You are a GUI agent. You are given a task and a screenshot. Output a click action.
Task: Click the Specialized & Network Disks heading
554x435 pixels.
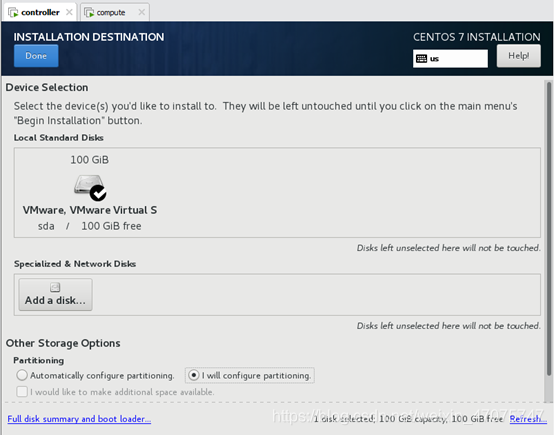[75, 264]
